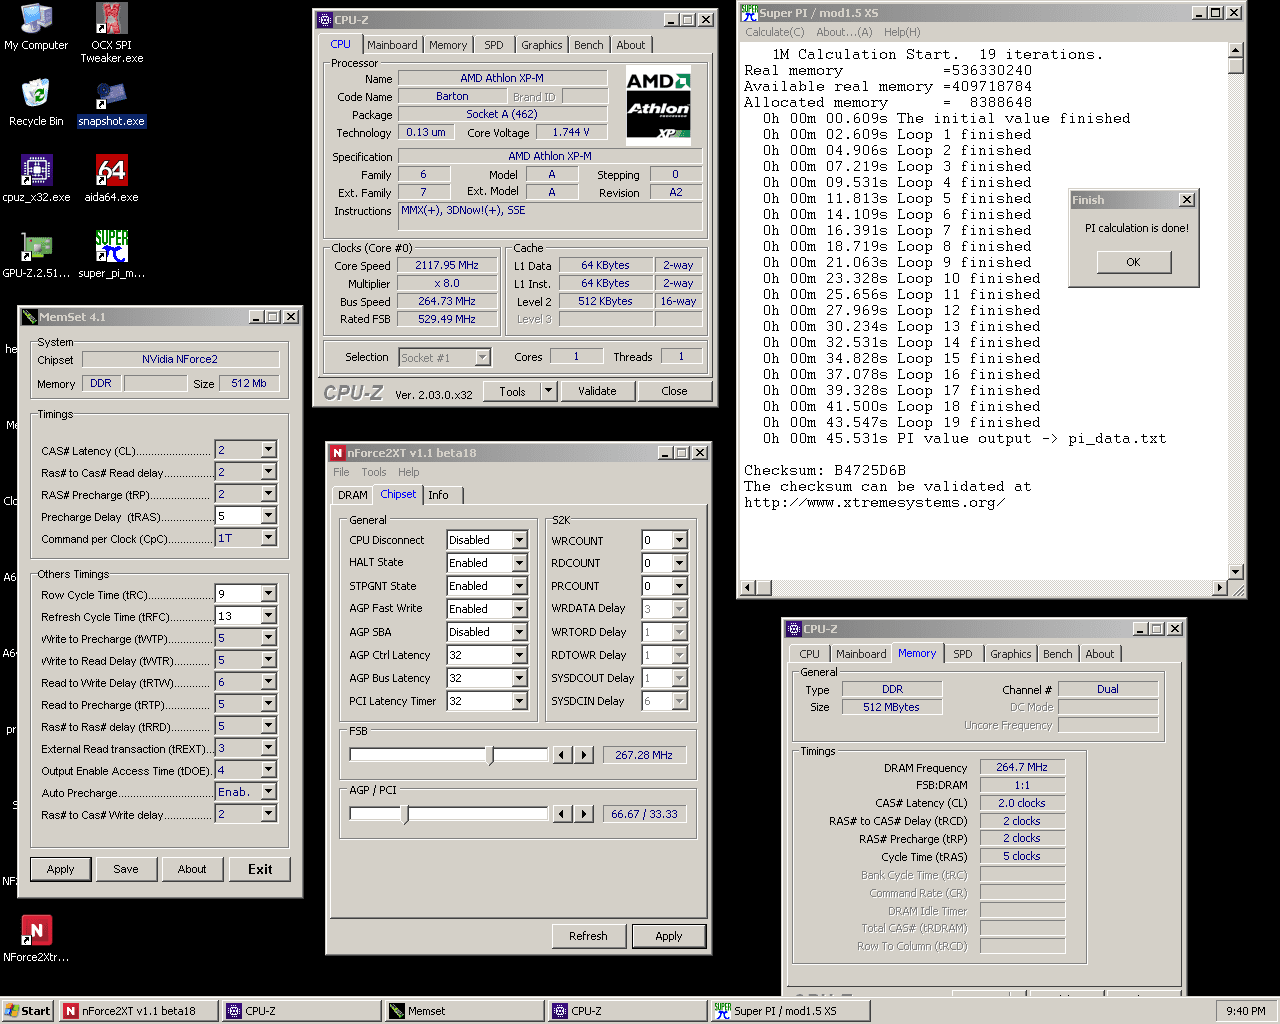Expand WRCOUNT dropdown in S2K group
Image resolution: width=1280 pixels, height=1024 pixels.
679,540
